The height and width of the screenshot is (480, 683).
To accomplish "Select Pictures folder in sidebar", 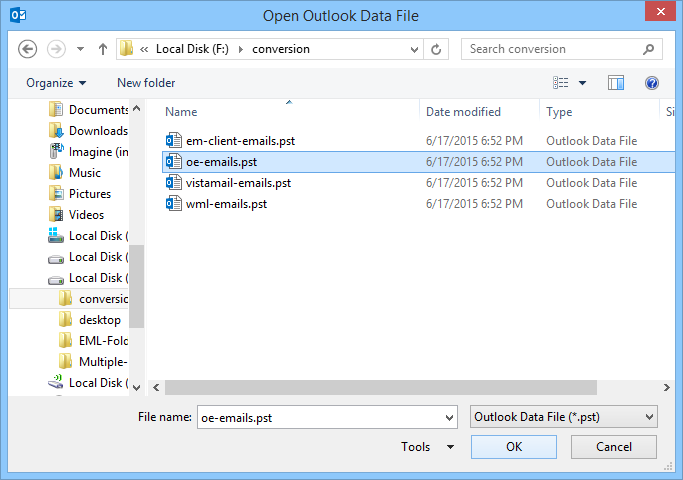I will (80, 193).
